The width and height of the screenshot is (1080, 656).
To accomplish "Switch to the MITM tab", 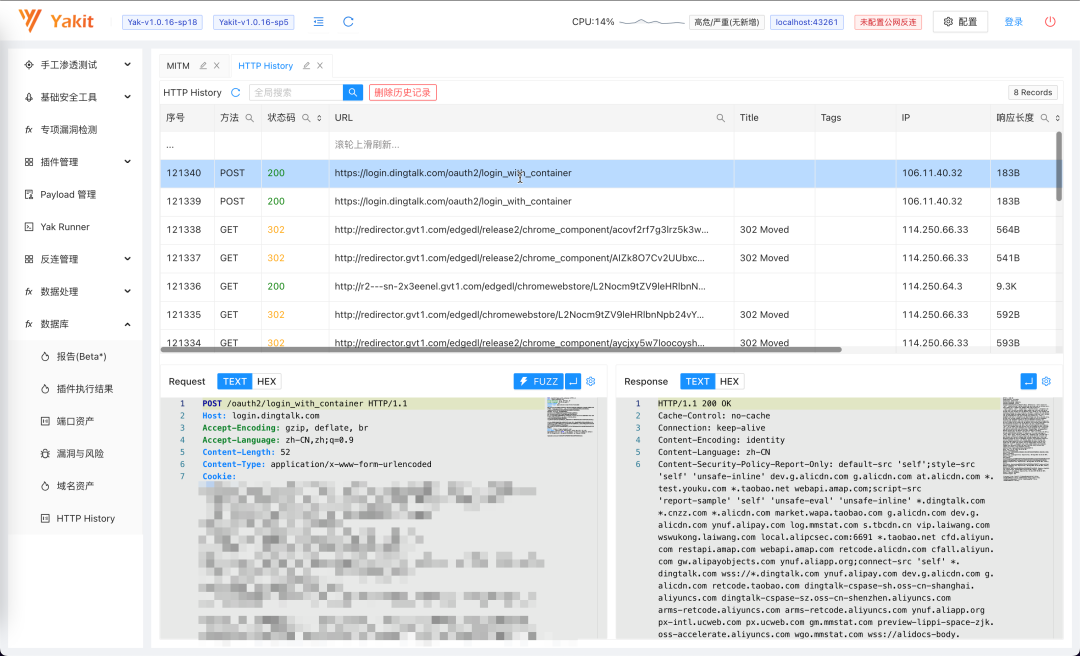I will tap(178, 66).
